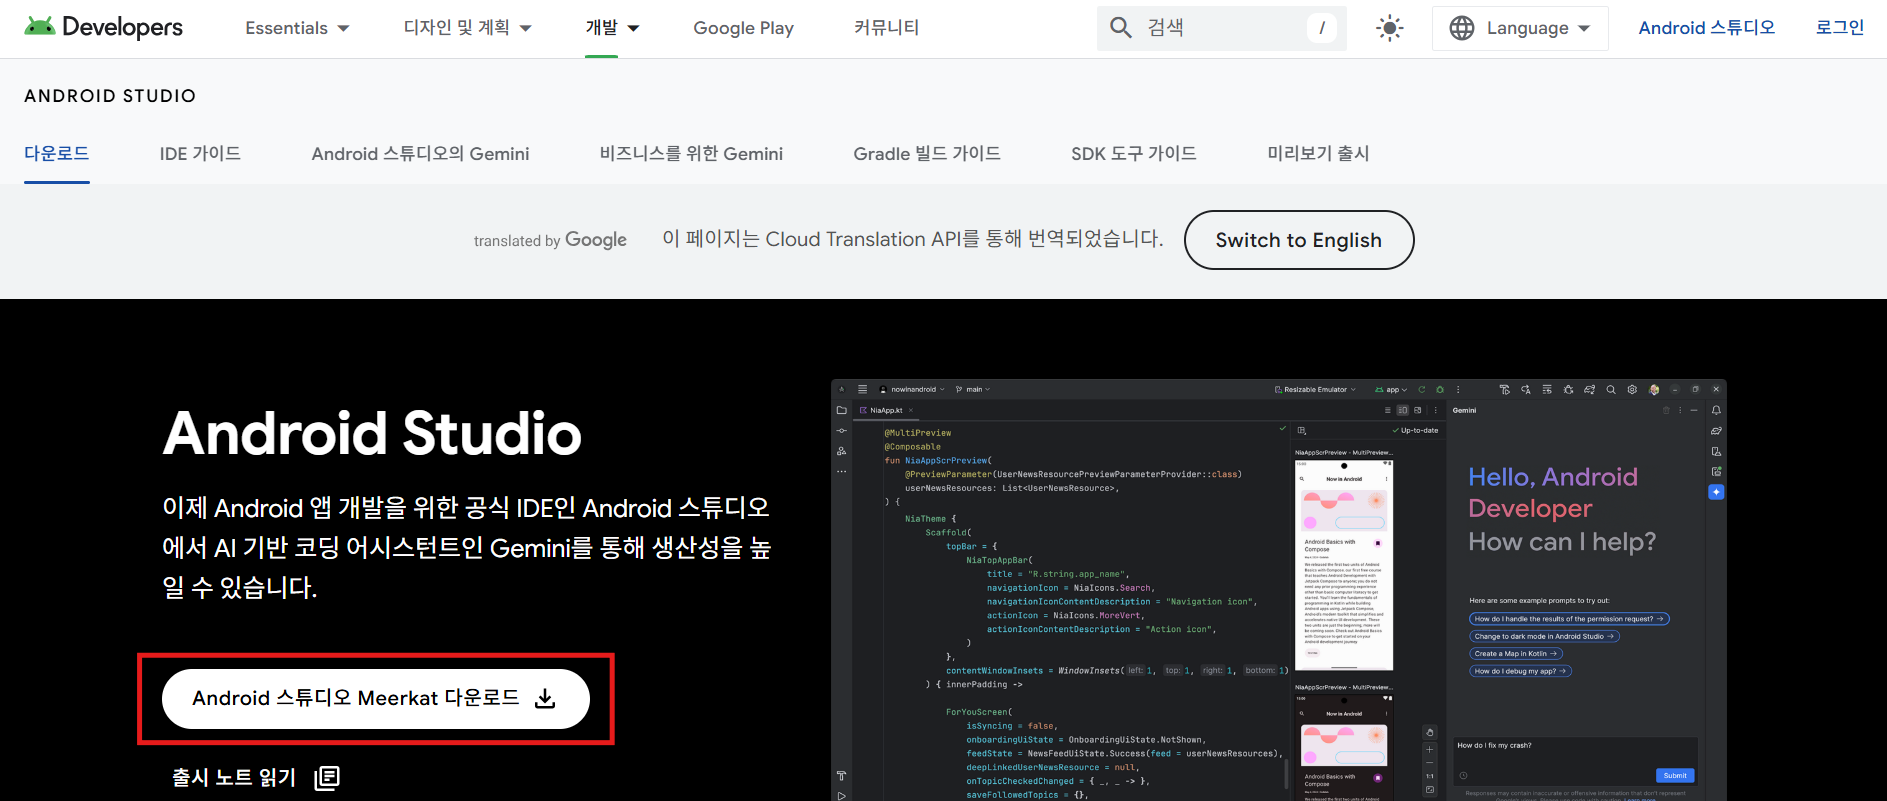Open the Android 스튜디오의 Gemini tab
Viewport: 1887px width, 801px height.
coord(420,153)
